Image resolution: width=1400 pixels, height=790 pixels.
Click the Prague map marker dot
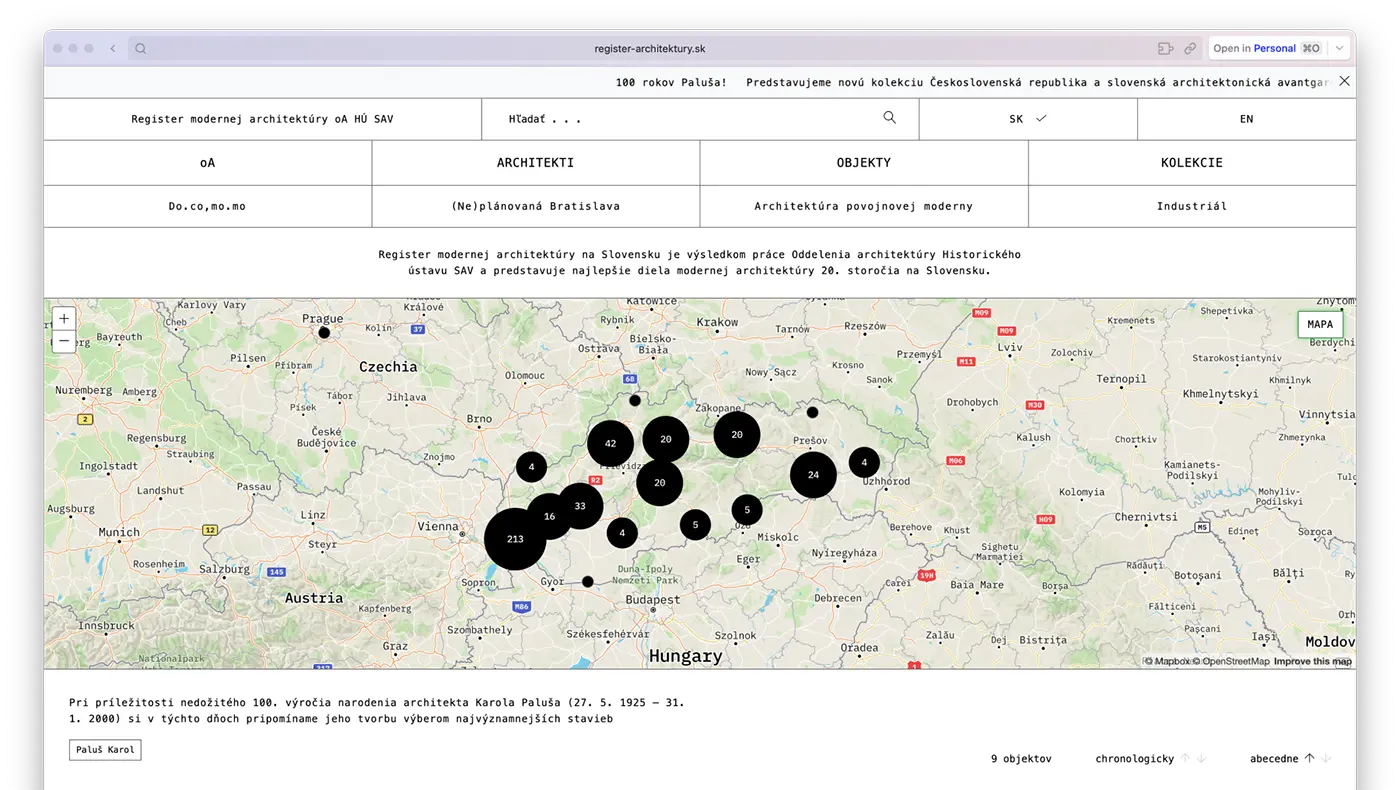click(x=324, y=332)
